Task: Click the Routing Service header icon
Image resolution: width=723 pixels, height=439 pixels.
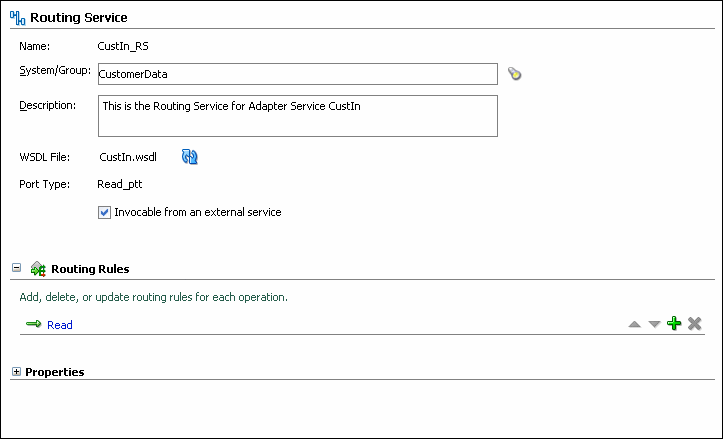Action: tap(18, 18)
